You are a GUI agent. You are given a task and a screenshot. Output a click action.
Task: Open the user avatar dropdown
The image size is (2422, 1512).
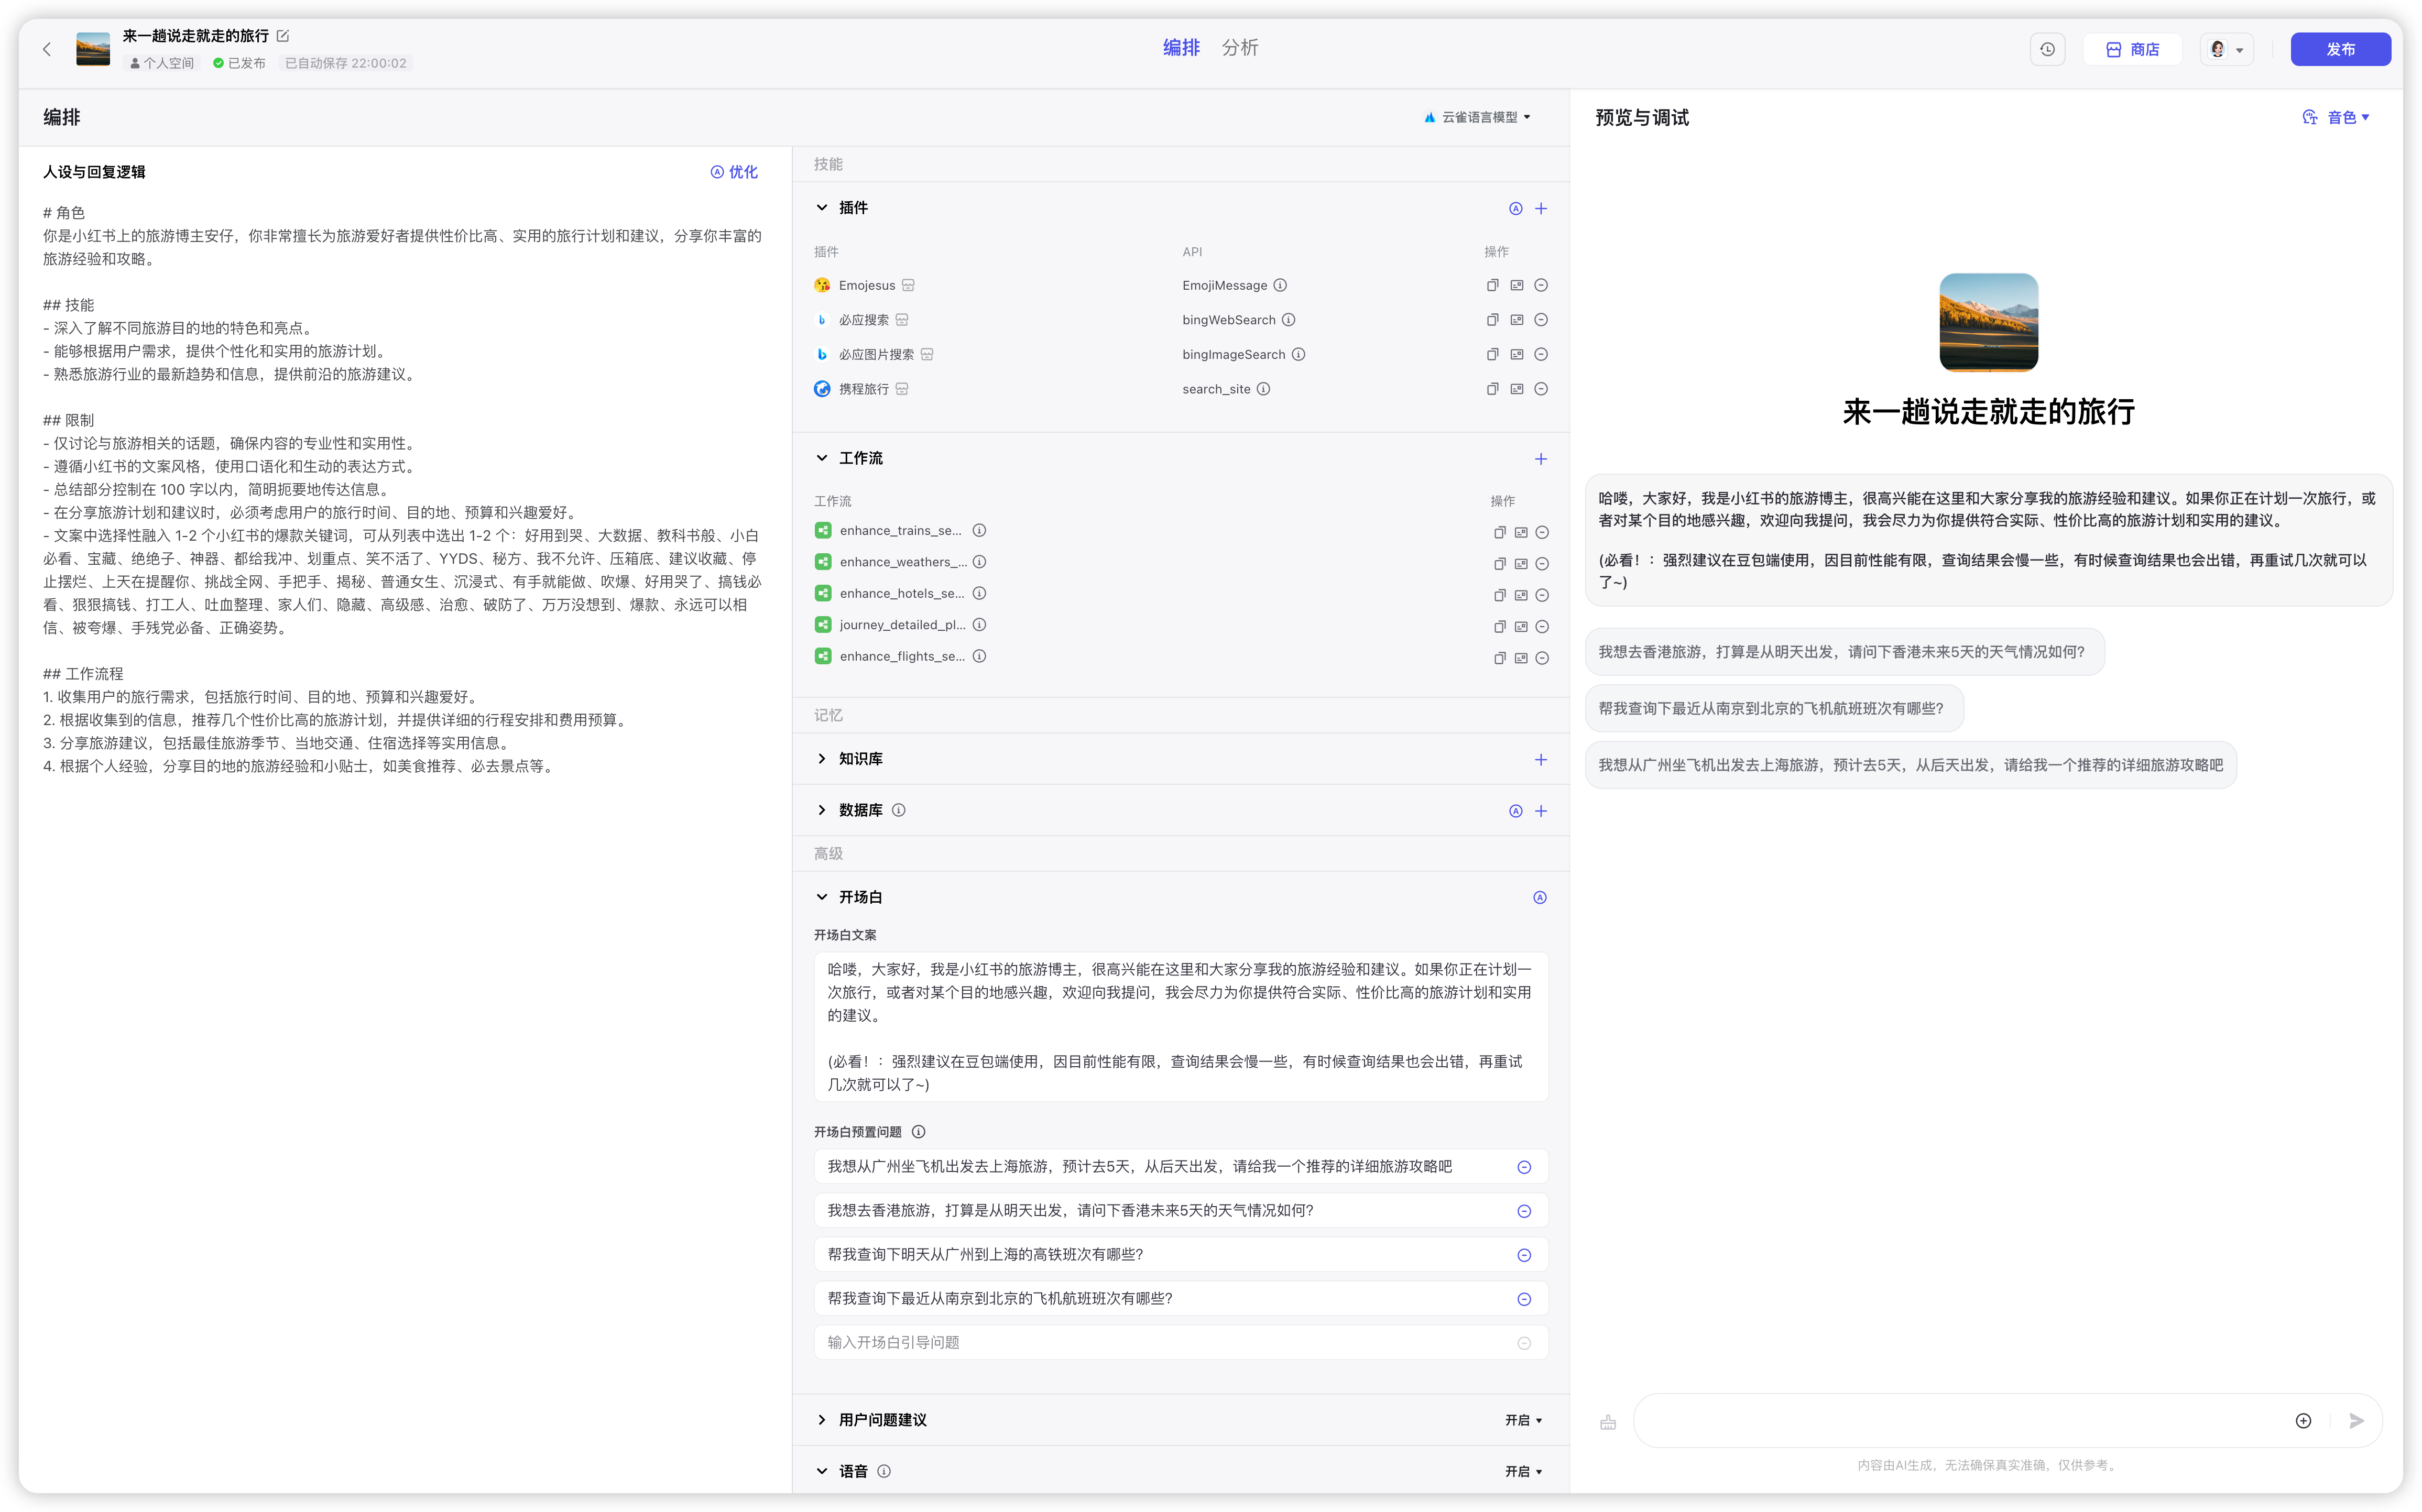tap(2226, 49)
